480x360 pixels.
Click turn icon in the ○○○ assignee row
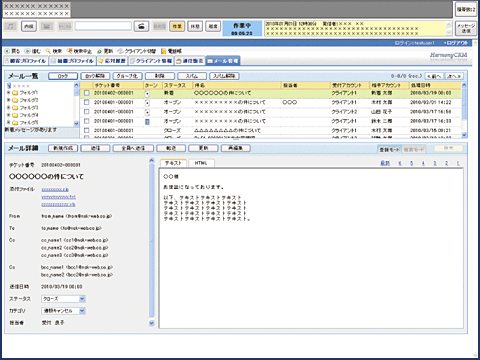(x=147, y=103)
